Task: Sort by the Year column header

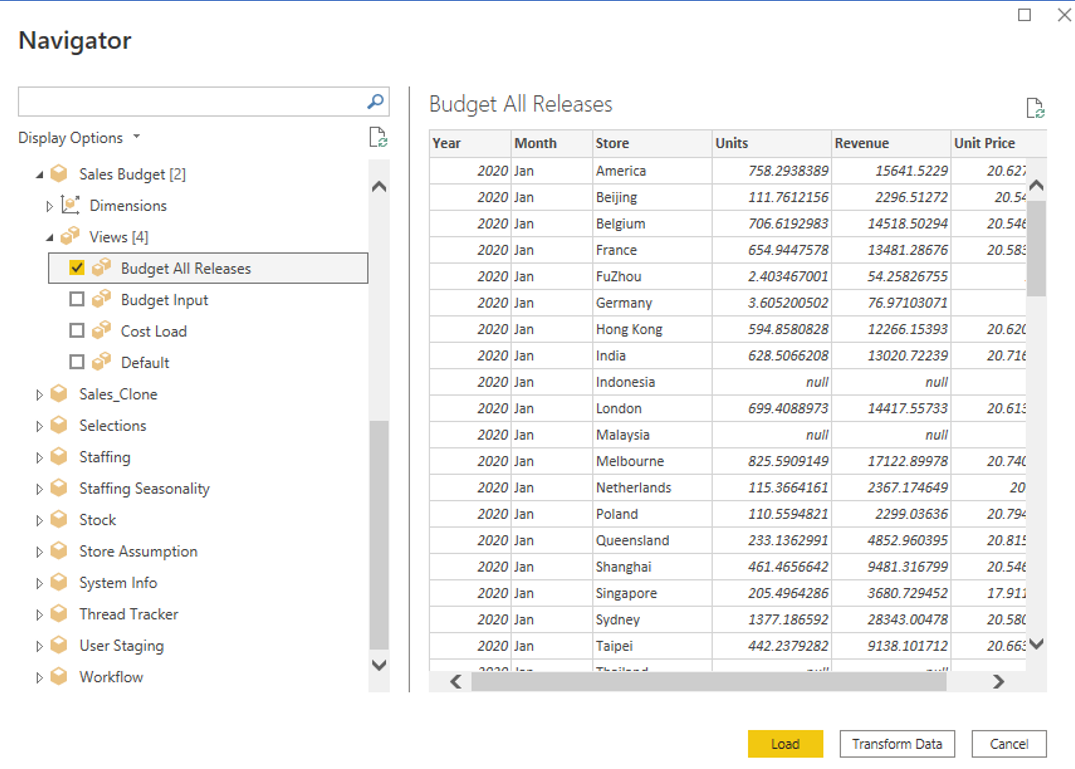Action: (470, 143)
